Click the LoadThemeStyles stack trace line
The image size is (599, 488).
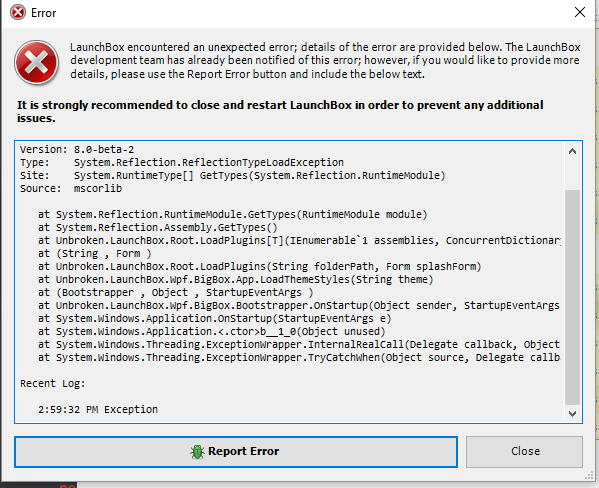point(236,279)
